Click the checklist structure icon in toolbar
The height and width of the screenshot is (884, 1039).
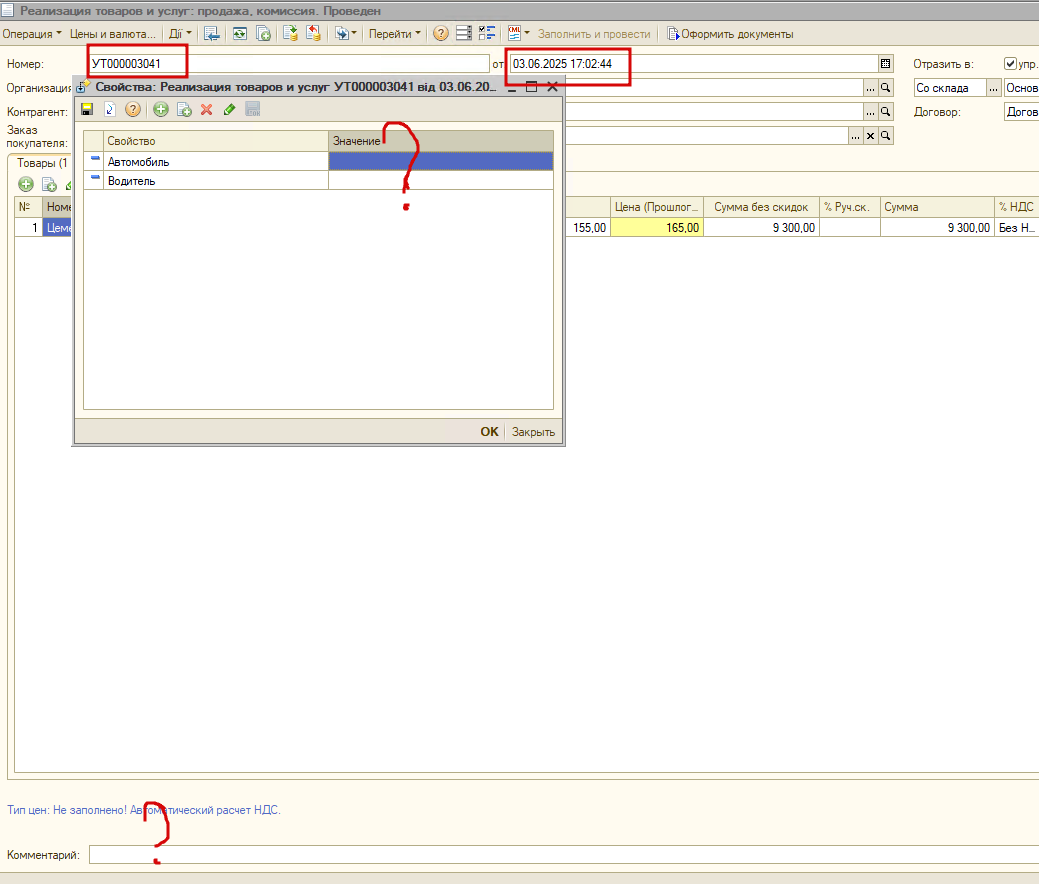coord(487,33)
